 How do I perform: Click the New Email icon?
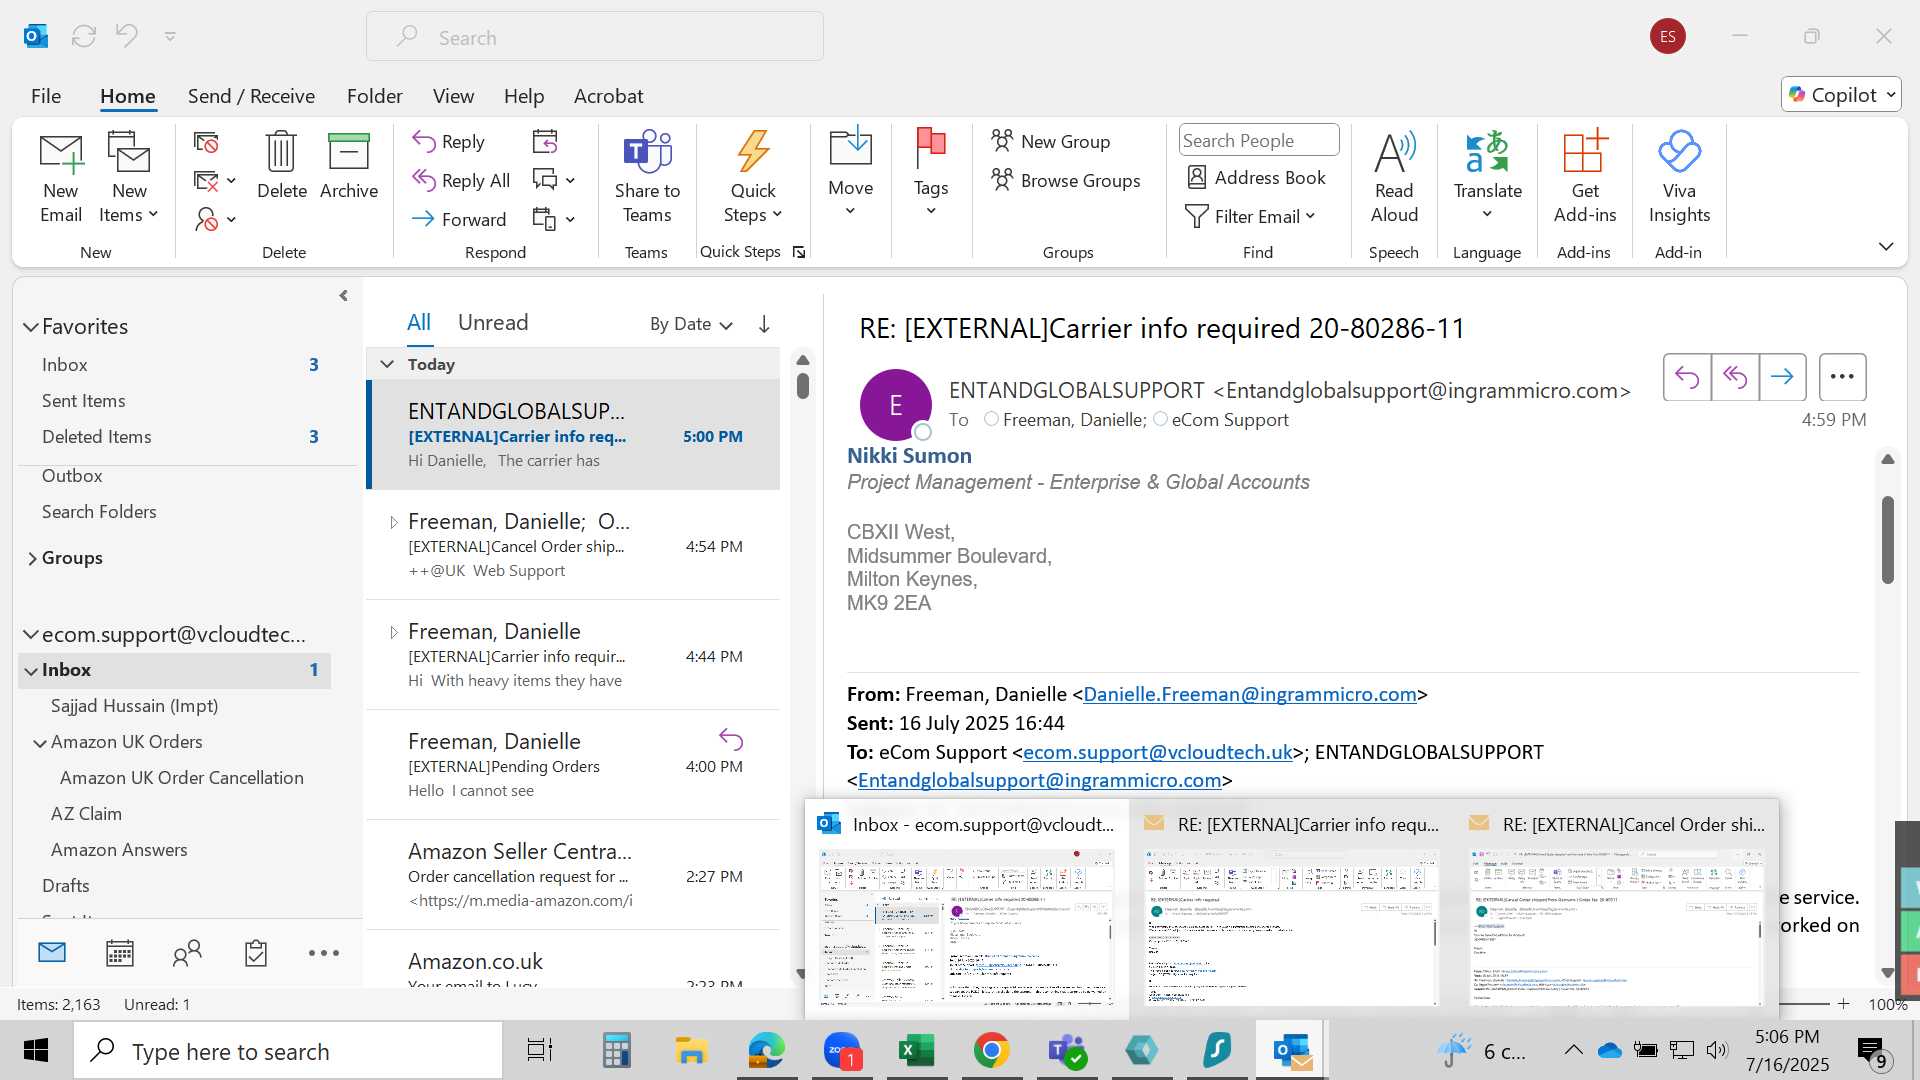click(61, 178)
